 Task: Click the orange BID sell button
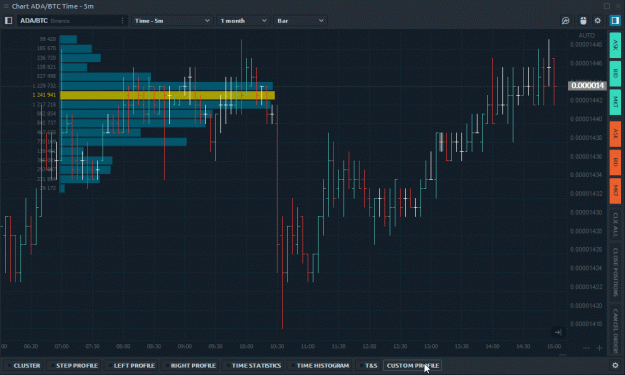tap(615, 162)
